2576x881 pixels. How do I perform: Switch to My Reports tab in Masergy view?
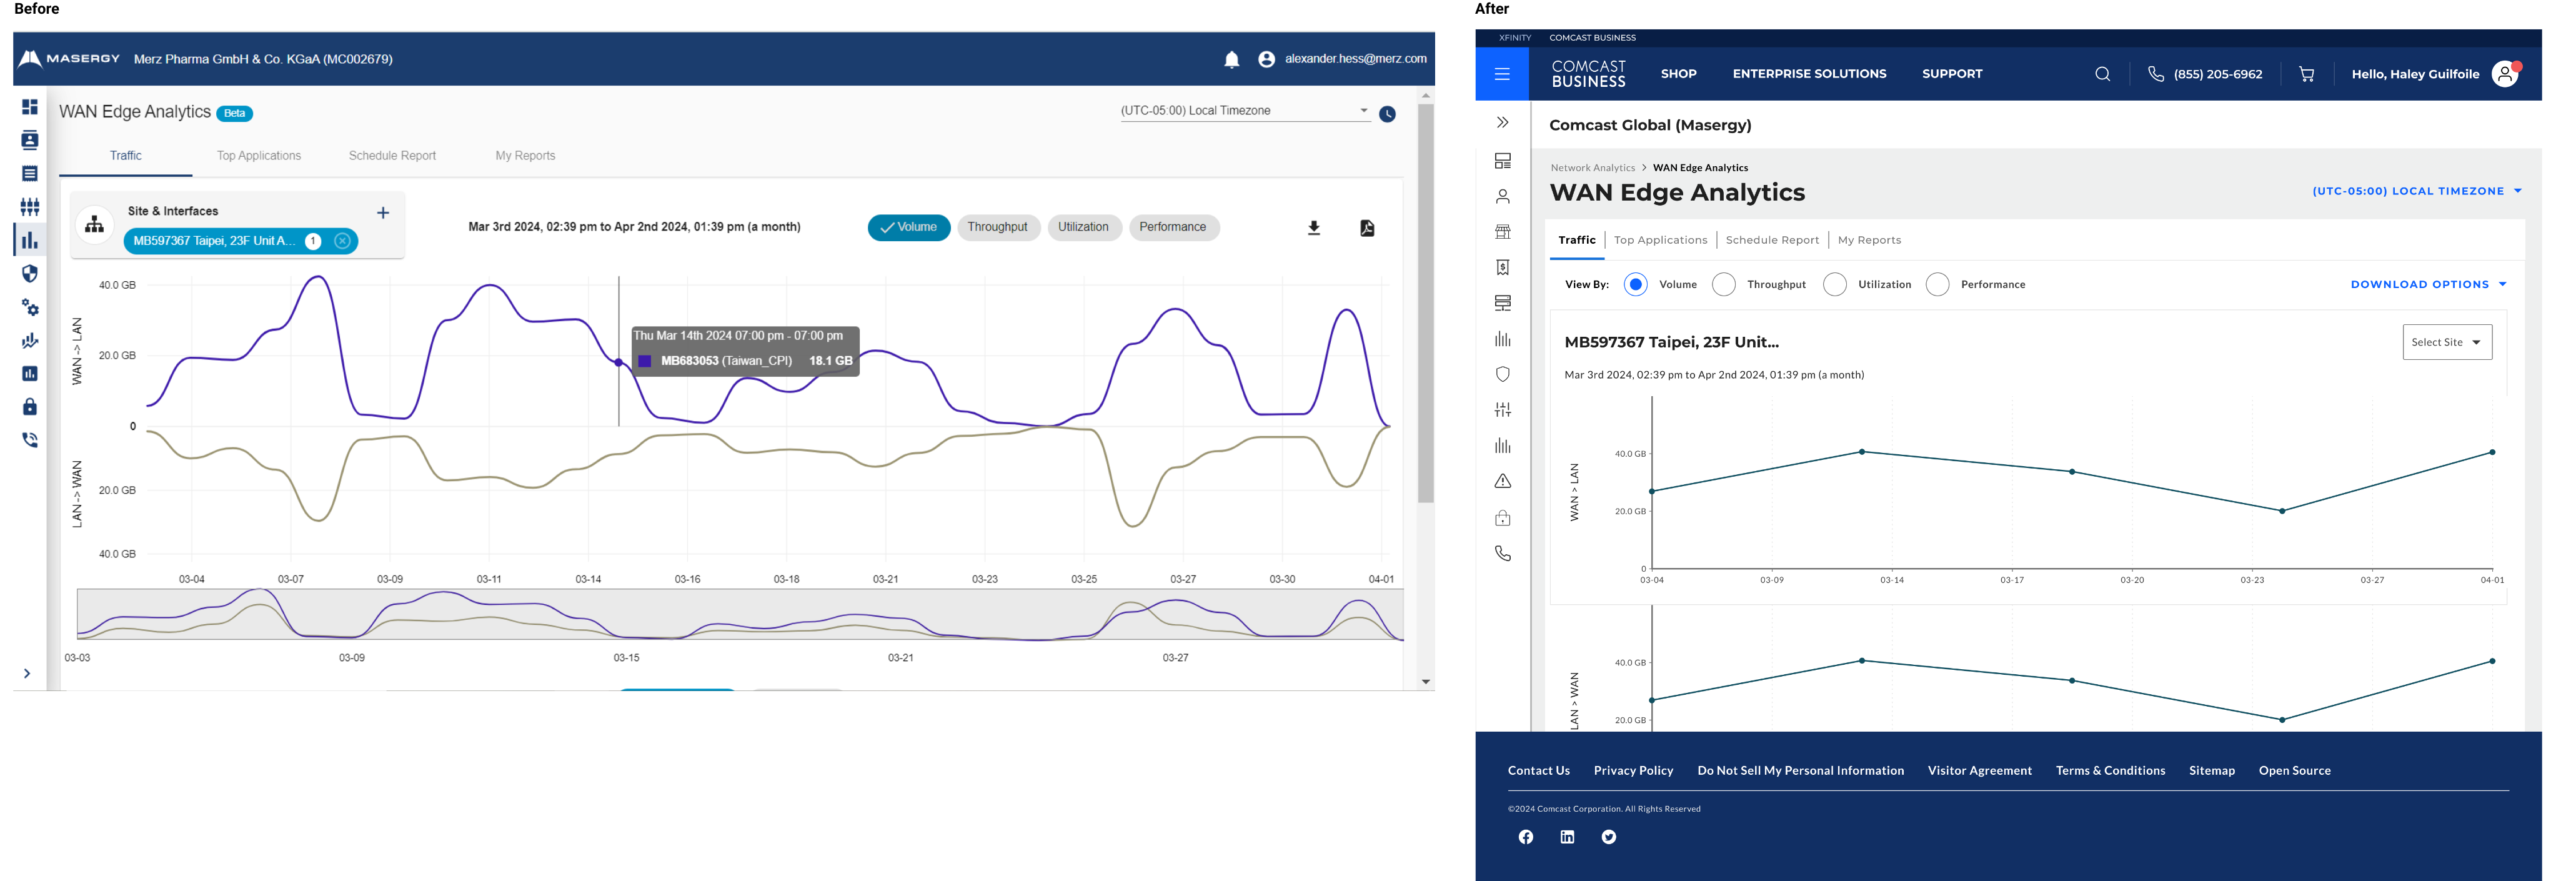point(525,156)
